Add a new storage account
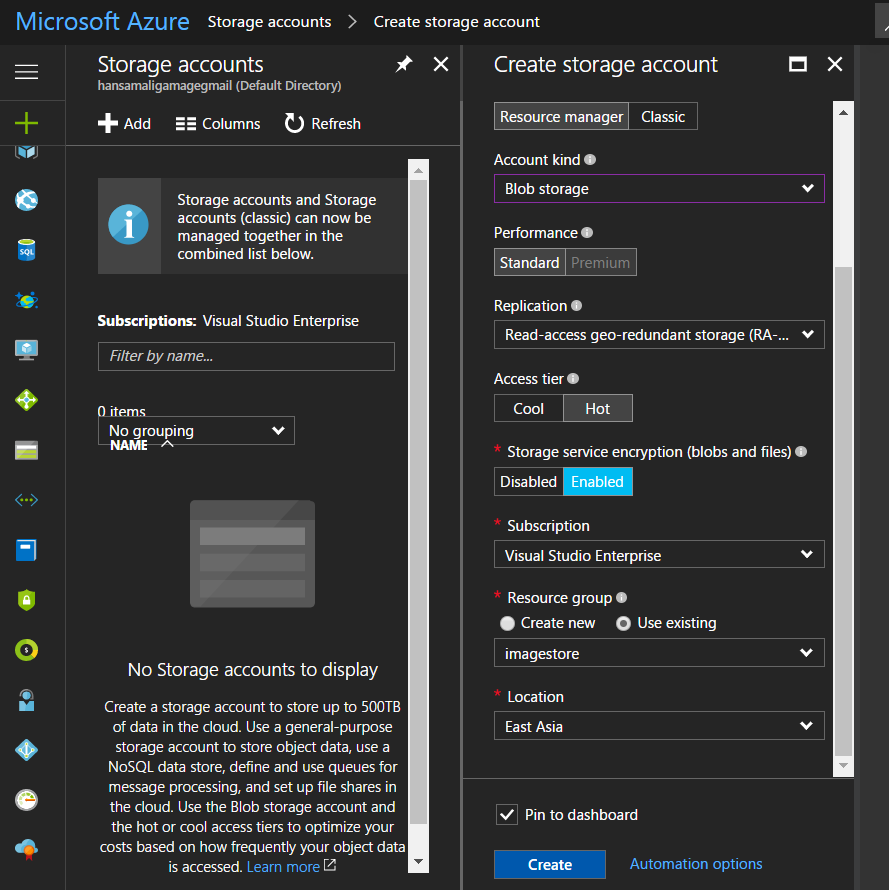 click(124, 123)
